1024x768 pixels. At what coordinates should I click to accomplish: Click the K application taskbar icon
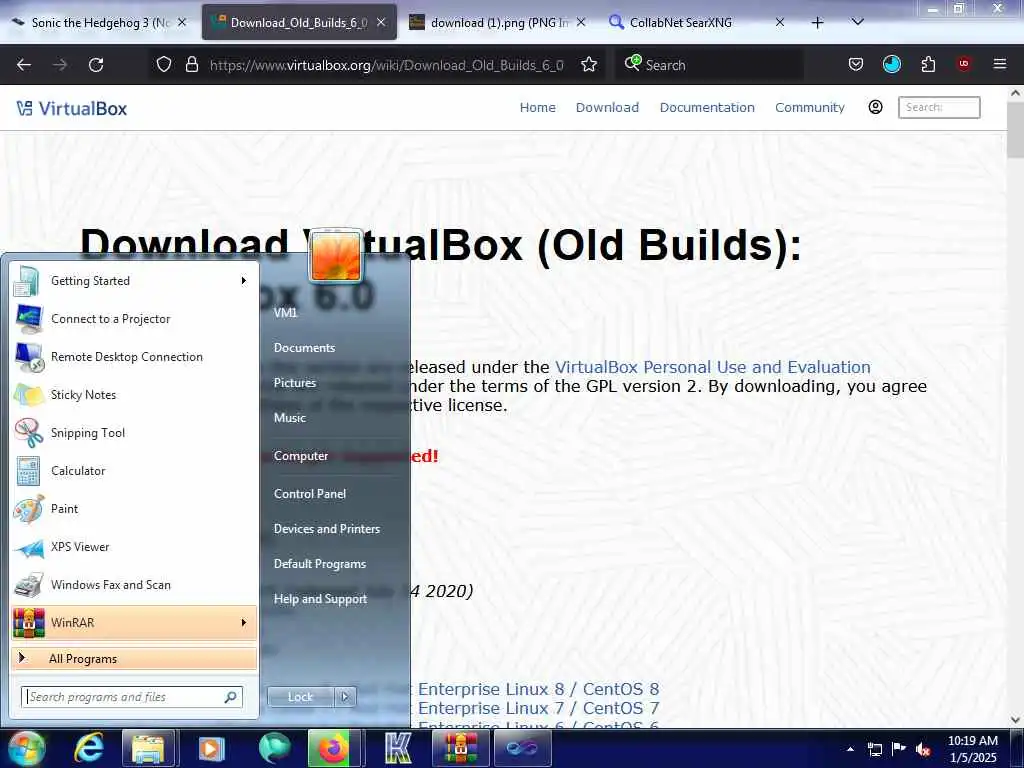[398, 748]
